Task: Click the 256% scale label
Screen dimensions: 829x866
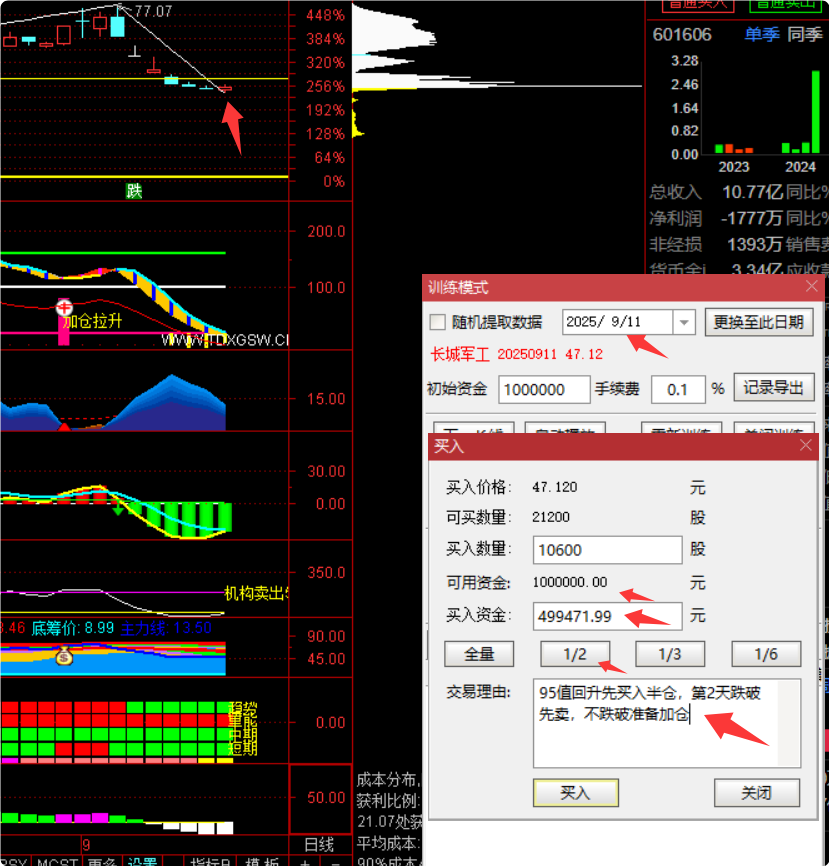Action: click(325, 86)
